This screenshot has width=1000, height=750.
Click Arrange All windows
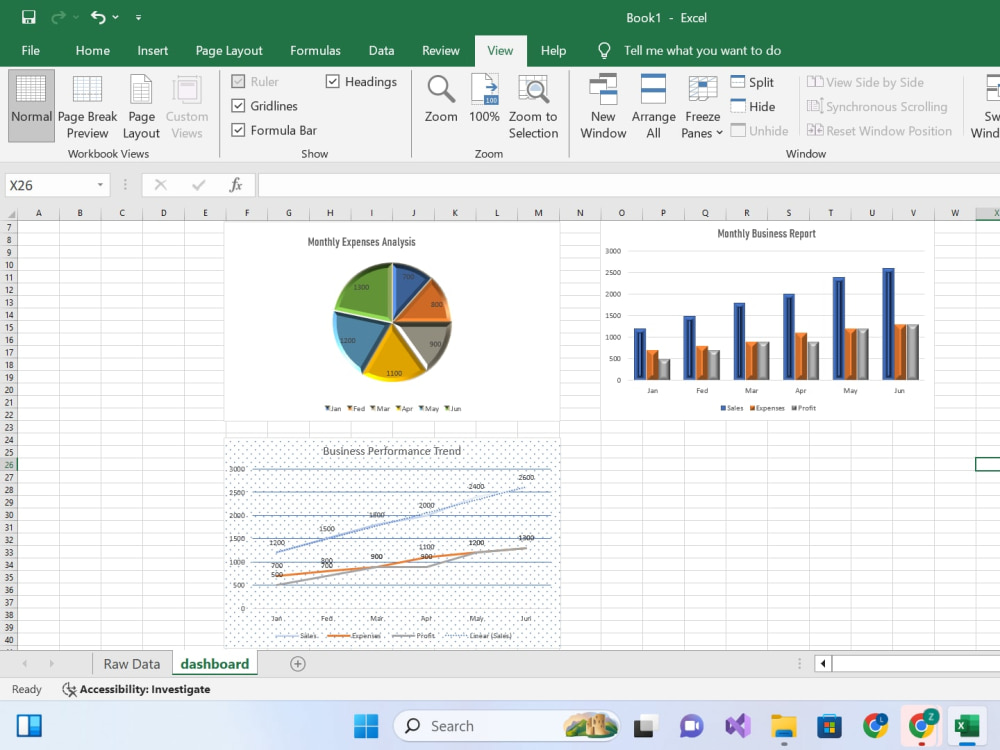pos(653,105)
